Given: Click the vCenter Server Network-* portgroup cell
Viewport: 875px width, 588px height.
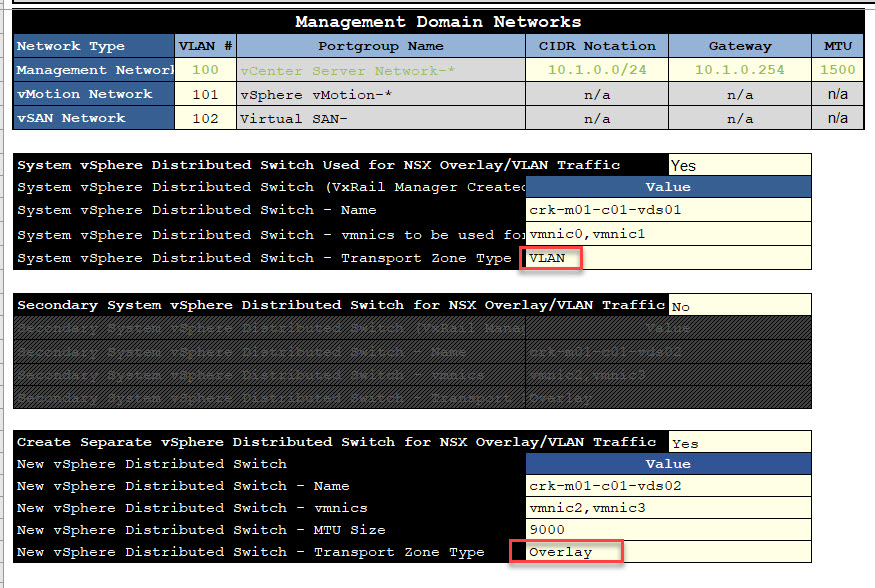Looking at the screenshot, I should click(381, 70).
